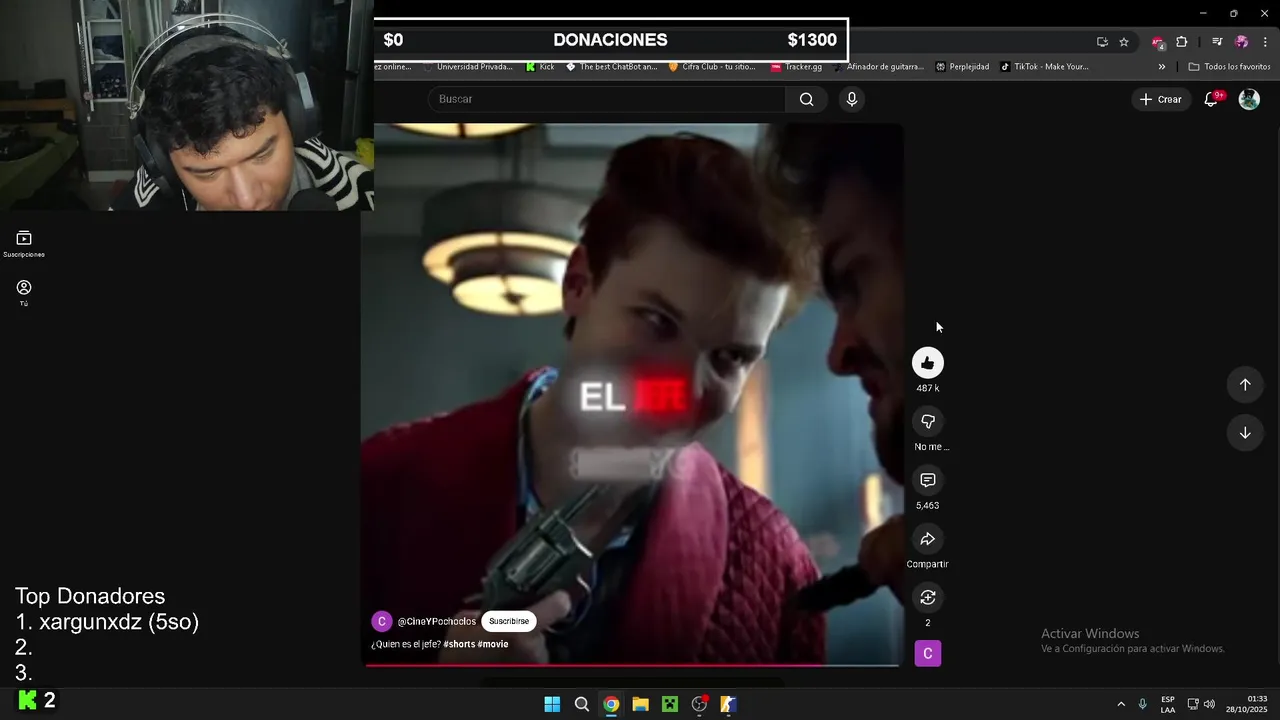Open File Explorer from the taskbar
Viewport: 1280px width, 720px height.
tap(640, 704)
